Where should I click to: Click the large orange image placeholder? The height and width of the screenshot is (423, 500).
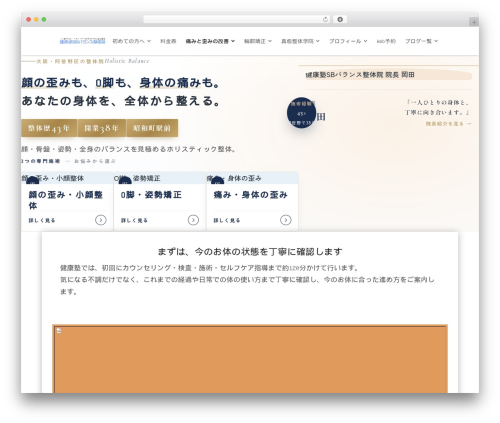point(250,359)
